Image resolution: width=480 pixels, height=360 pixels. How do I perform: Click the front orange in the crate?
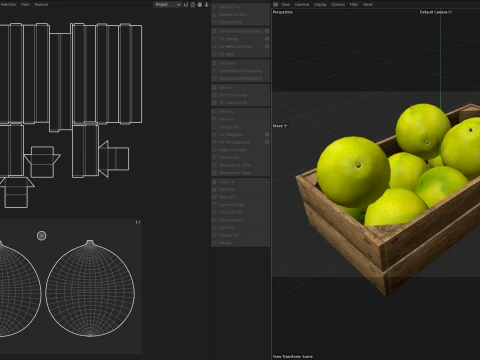coord(354,172)
